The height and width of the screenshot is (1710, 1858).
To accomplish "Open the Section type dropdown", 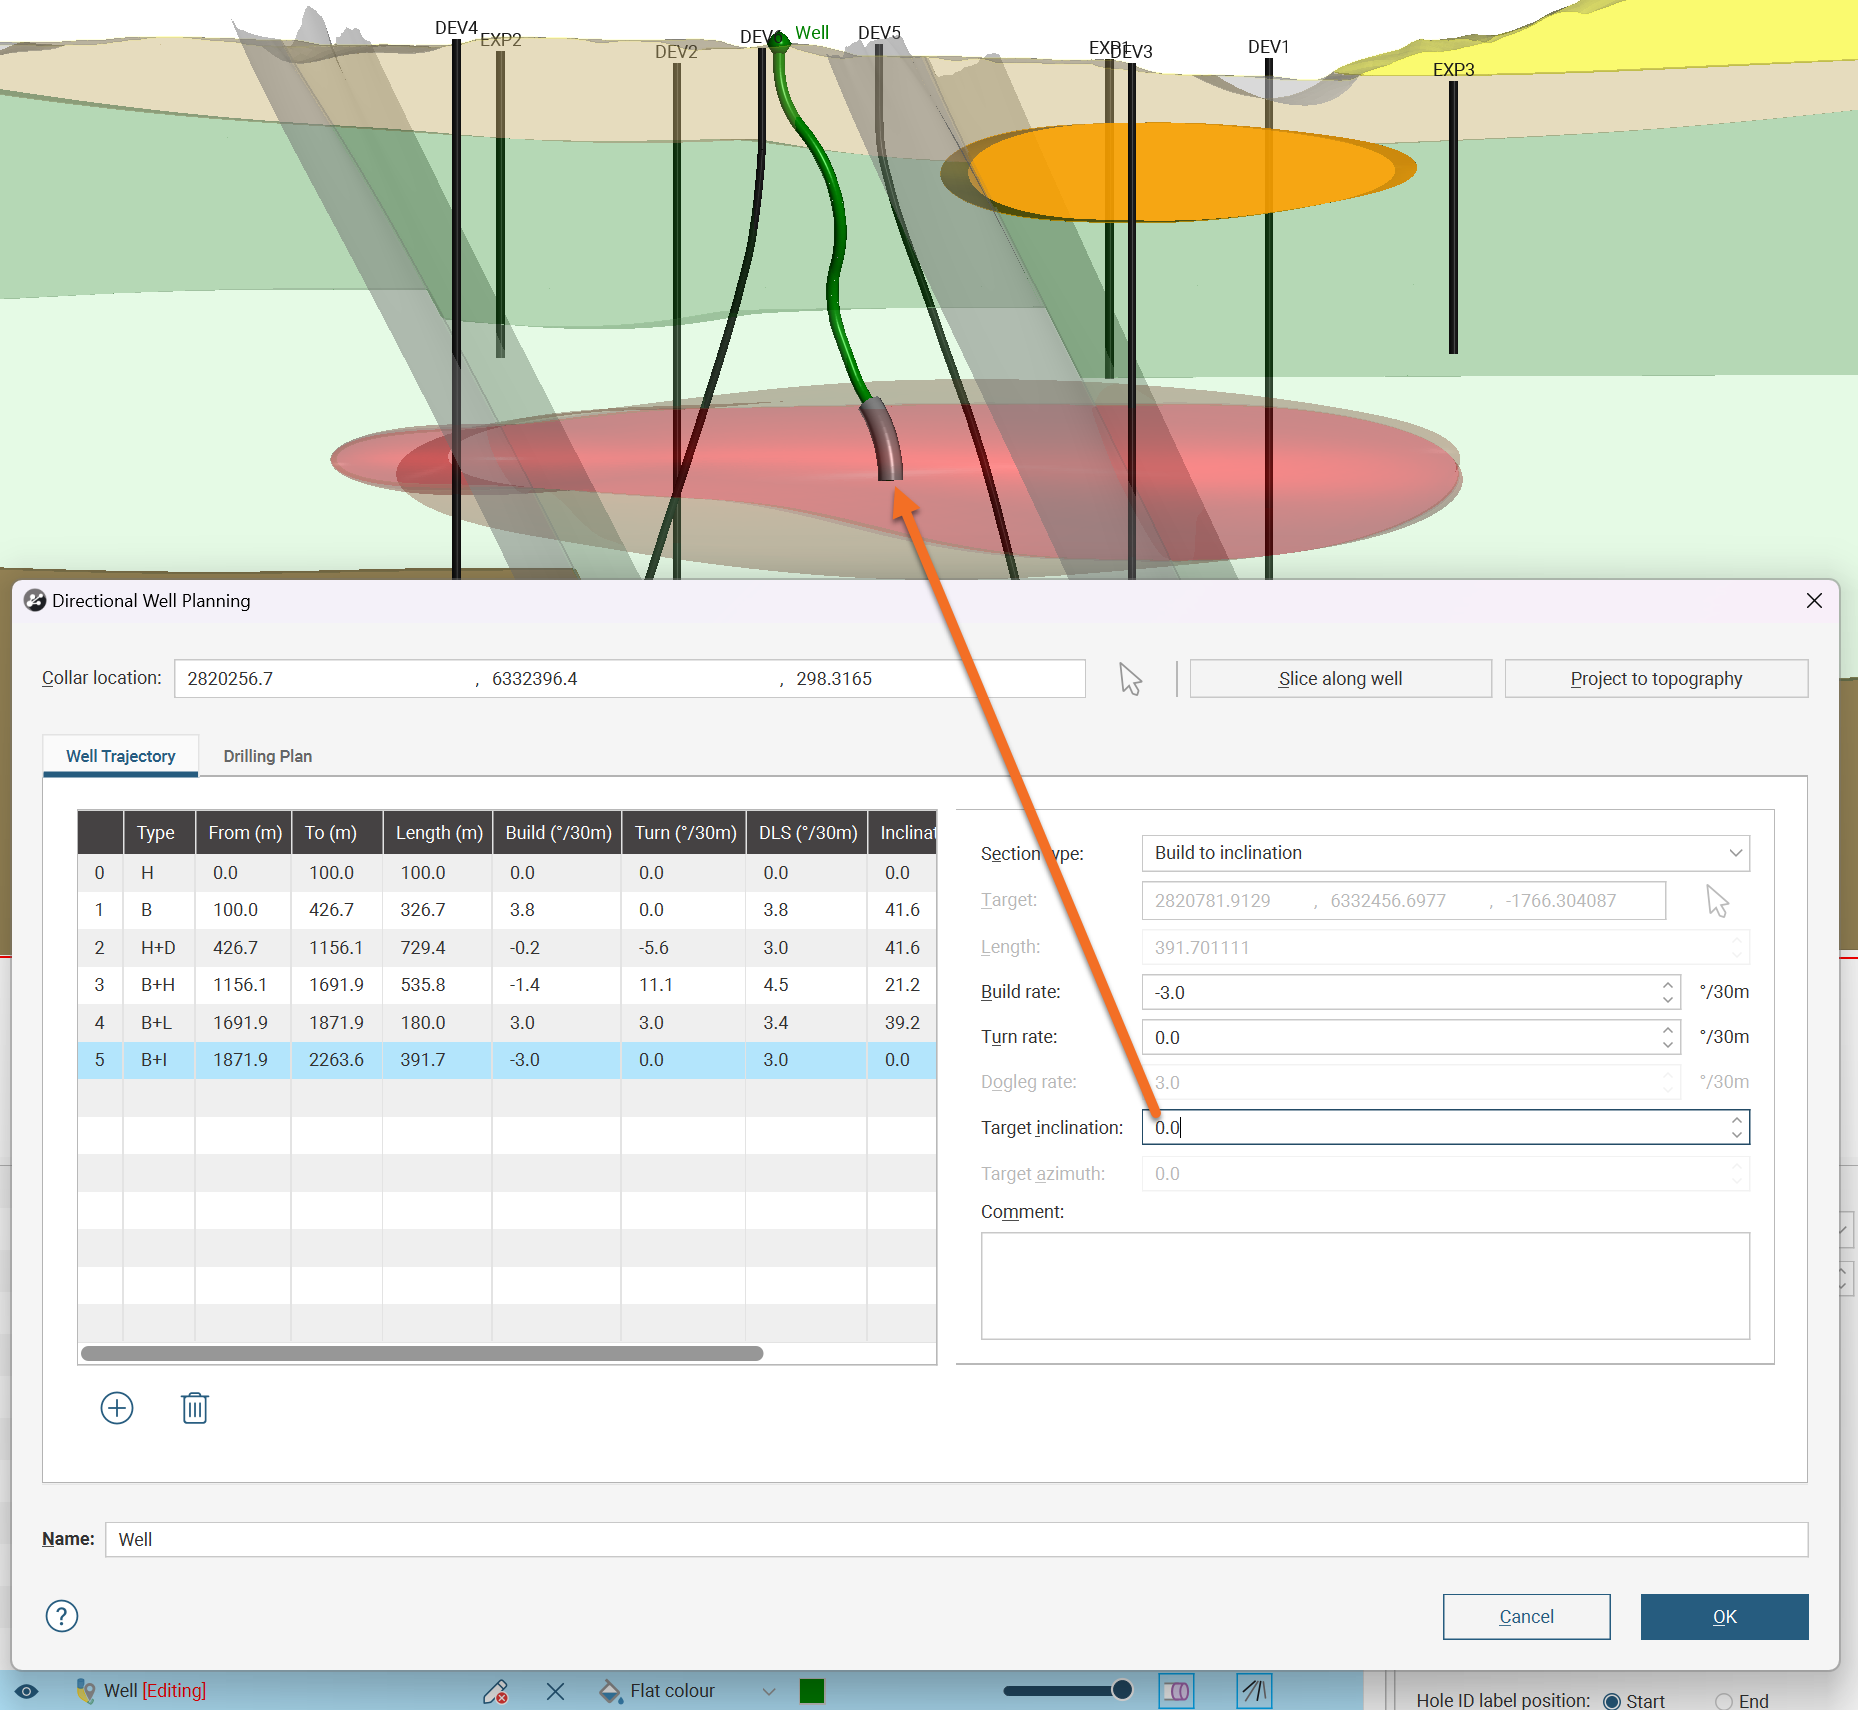I will (1445, 853).
